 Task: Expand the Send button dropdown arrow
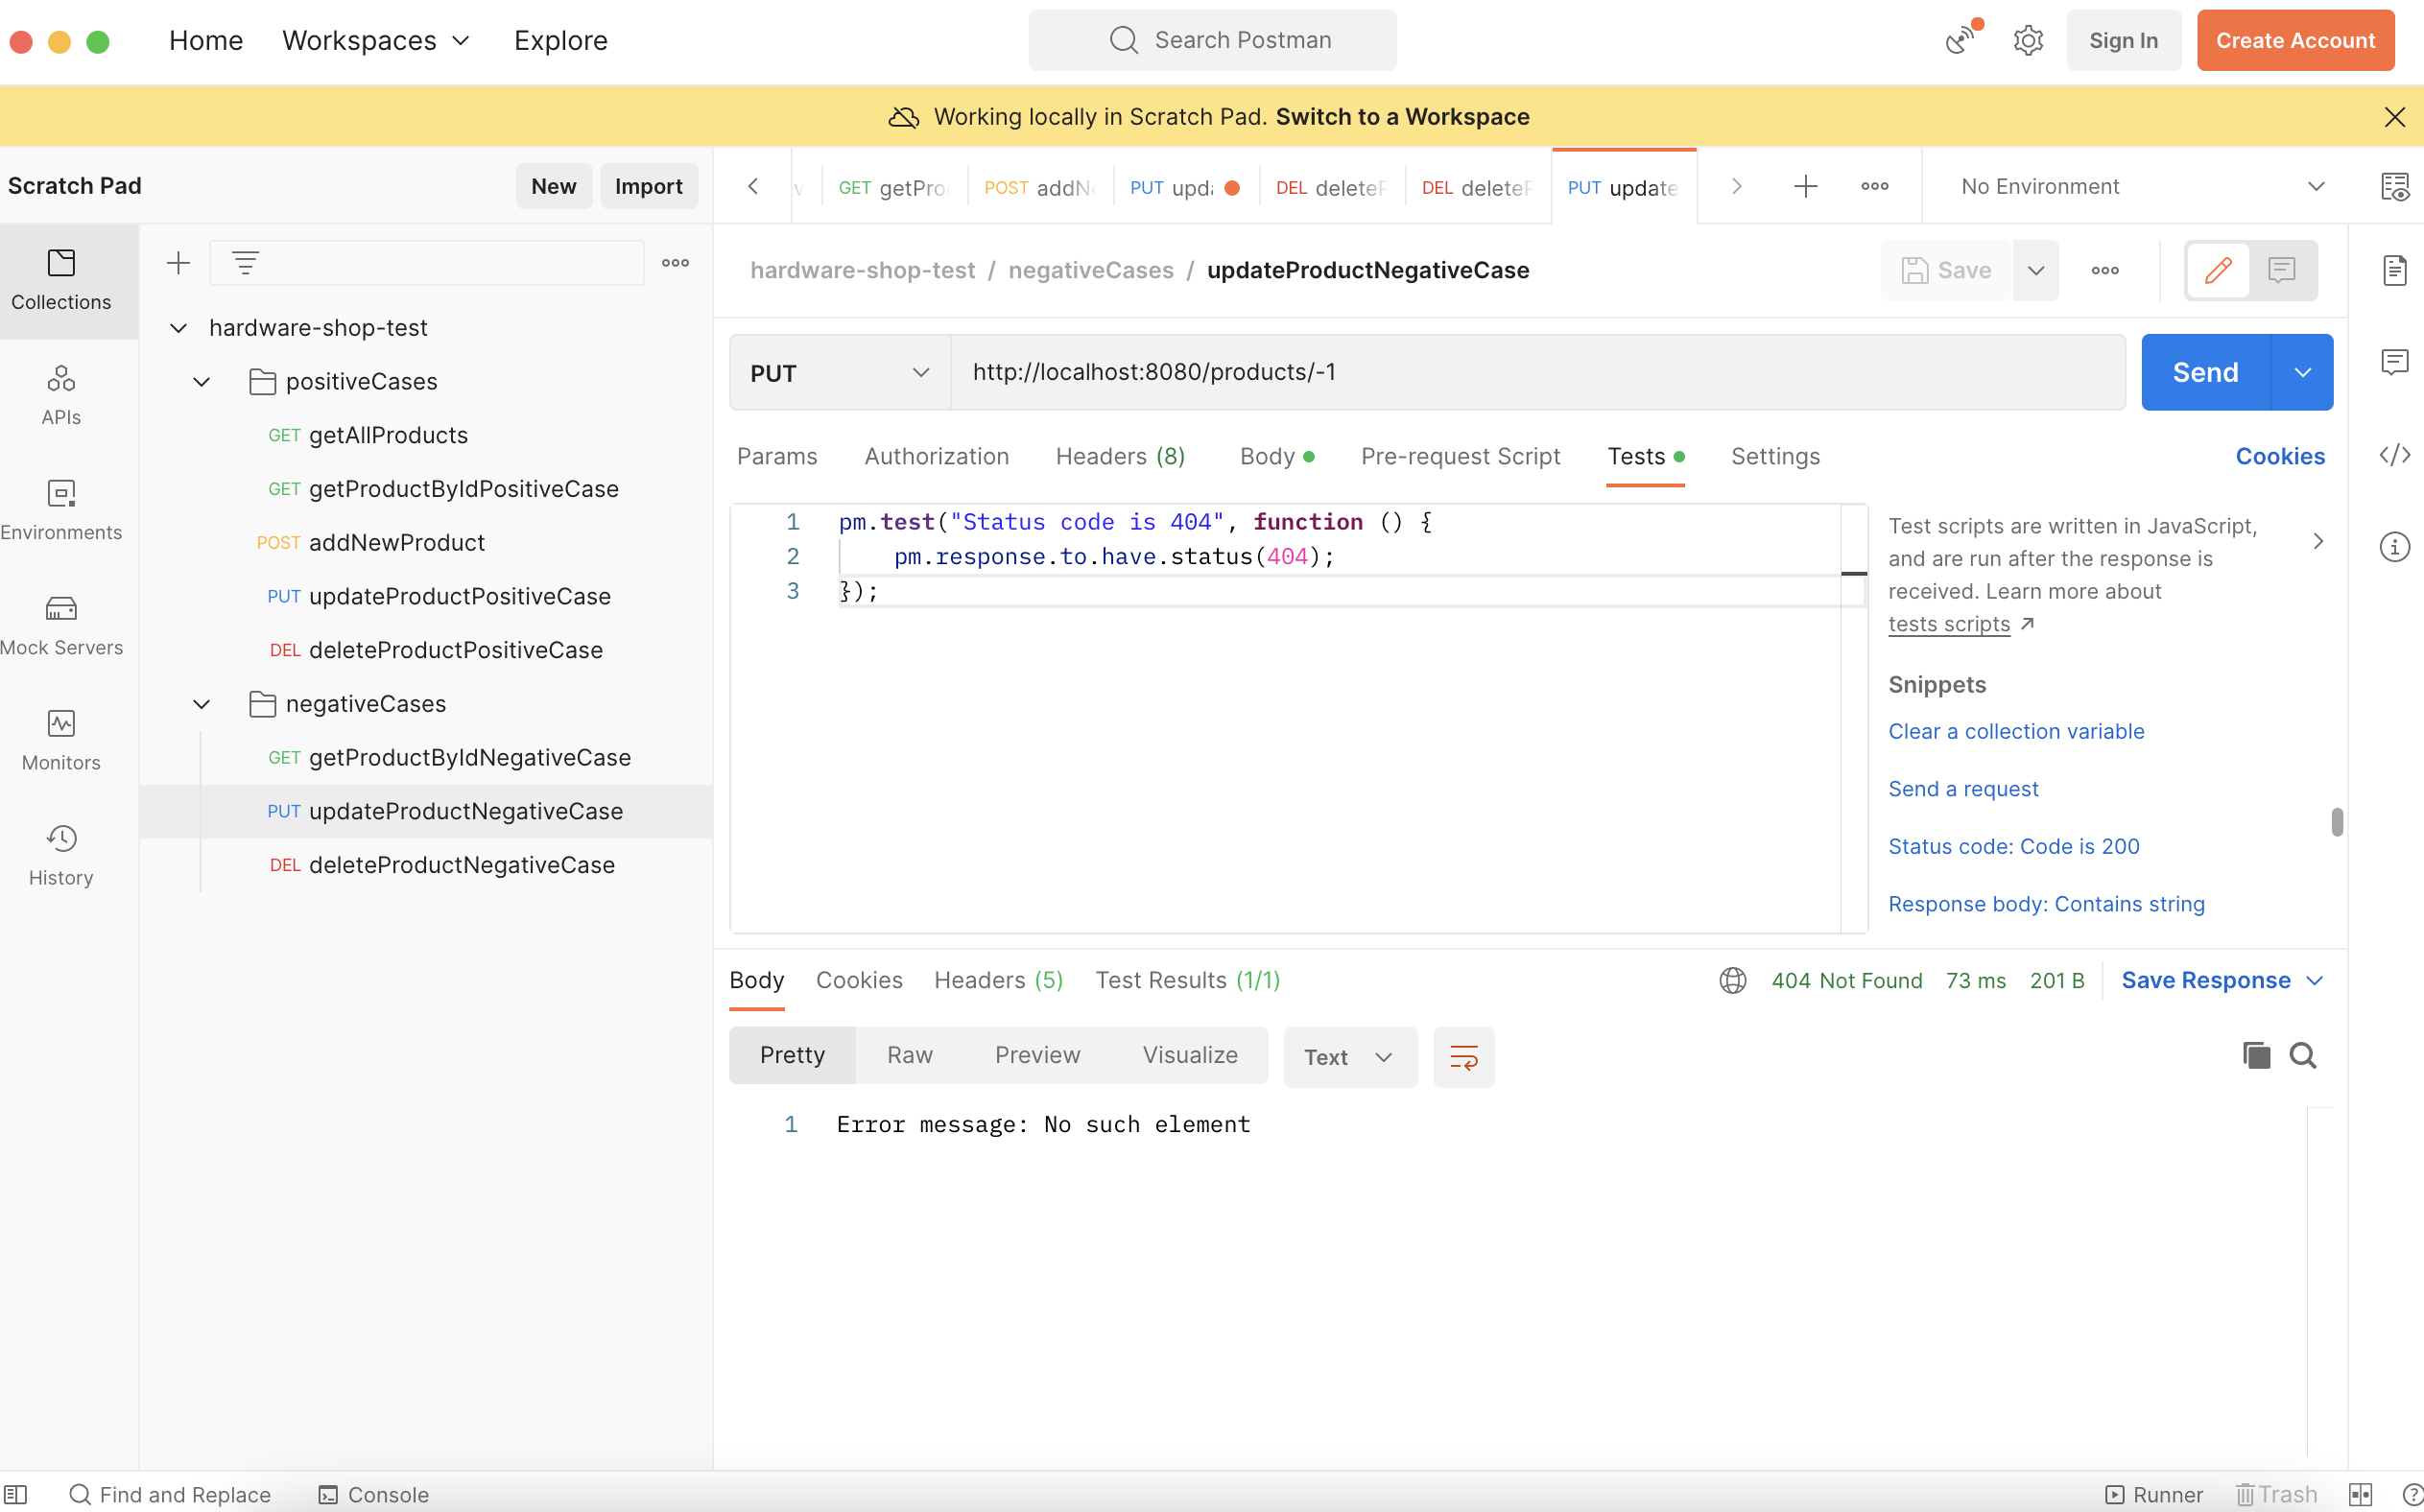click(x=2303, y=372)
